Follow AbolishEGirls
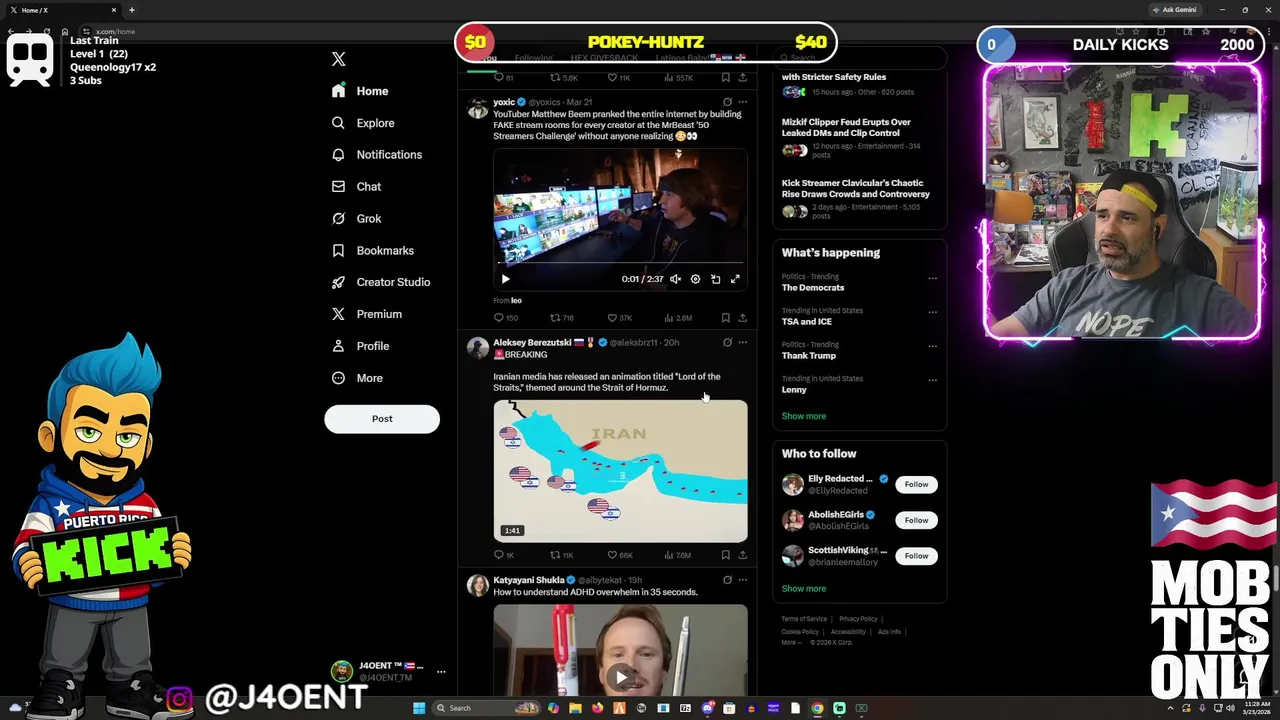 click(916, 520)
